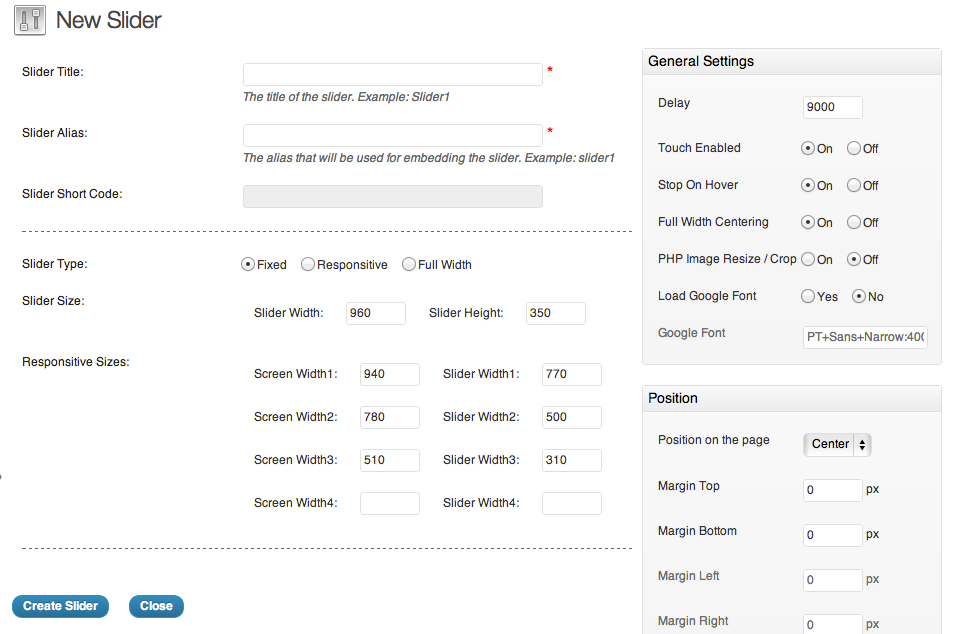Set Stop On Hover to On
Image resolution: width=977 pixels, height=634 pixels.
click(x=808, y=185)
